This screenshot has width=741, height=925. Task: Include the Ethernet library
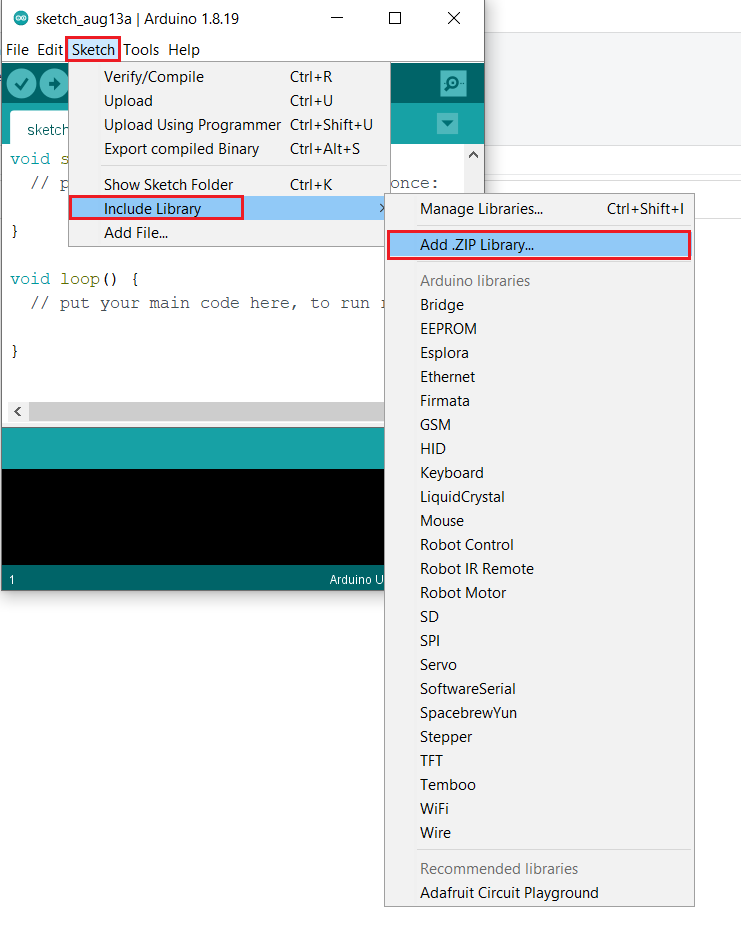(x=539, y=377)
